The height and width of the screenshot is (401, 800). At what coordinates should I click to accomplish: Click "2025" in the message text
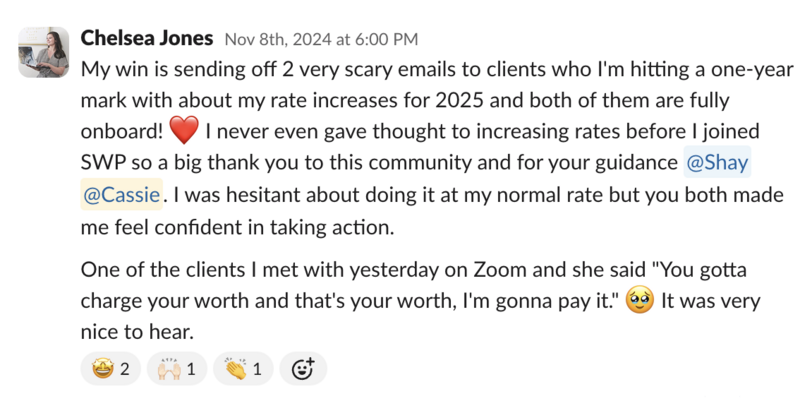(459, 100)
